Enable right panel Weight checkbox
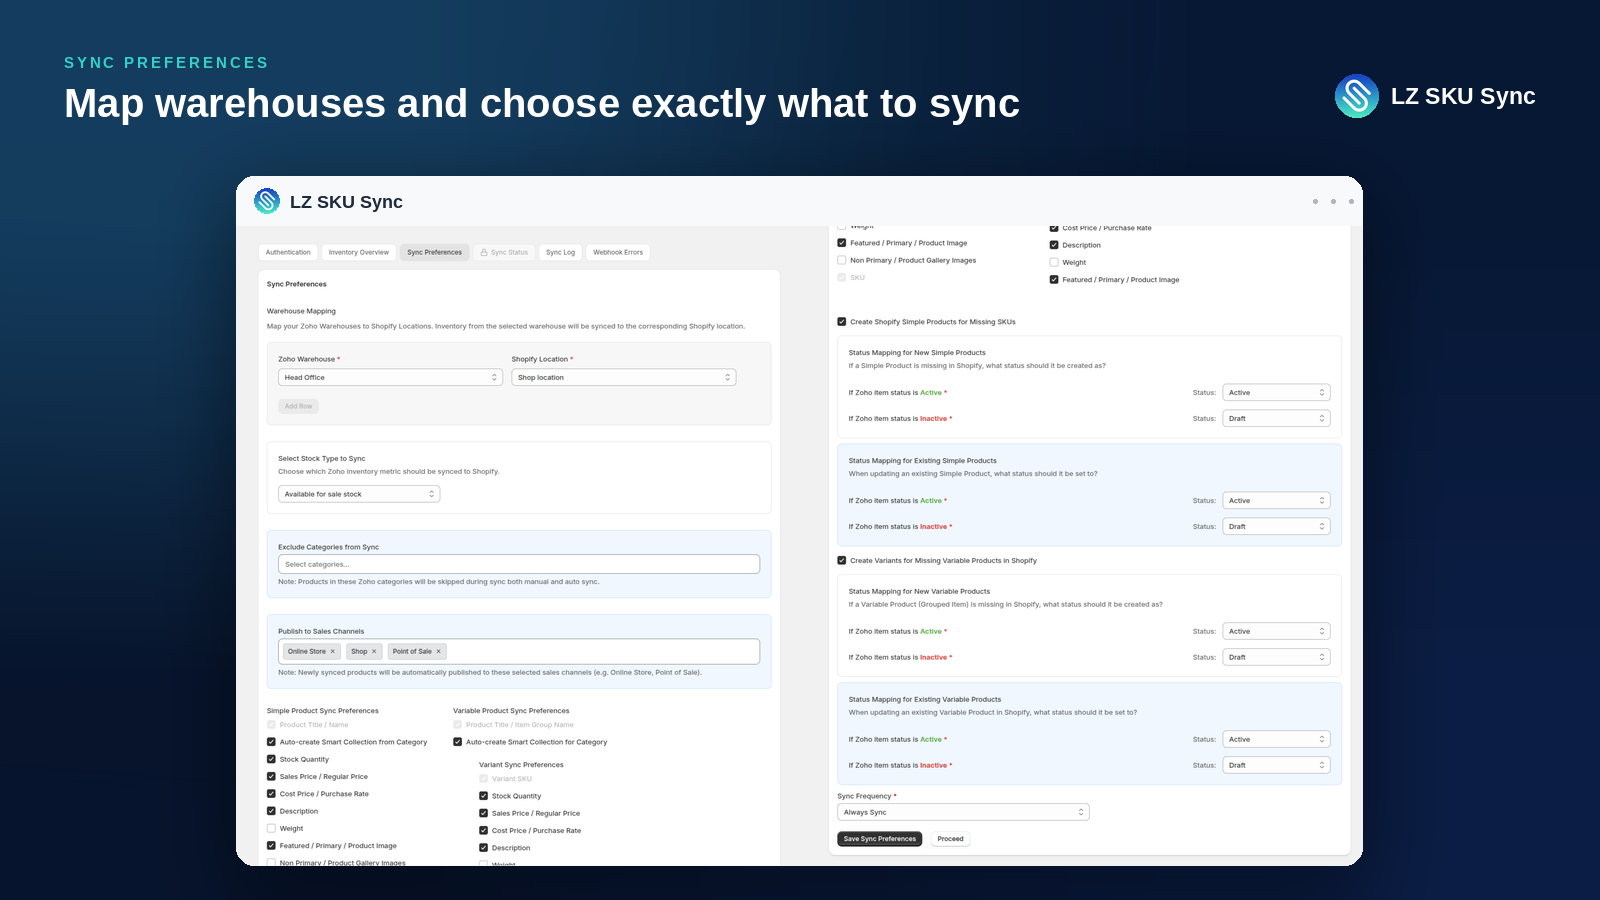 coord(1054,262)
